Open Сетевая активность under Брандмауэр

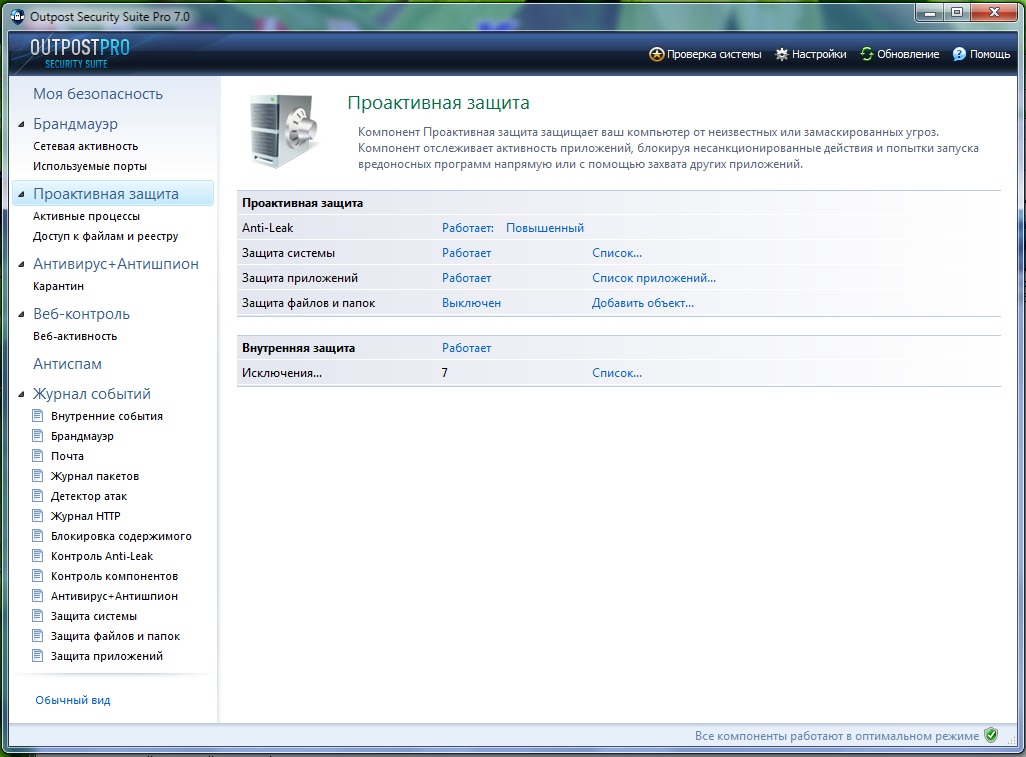(x=86, y=146)
